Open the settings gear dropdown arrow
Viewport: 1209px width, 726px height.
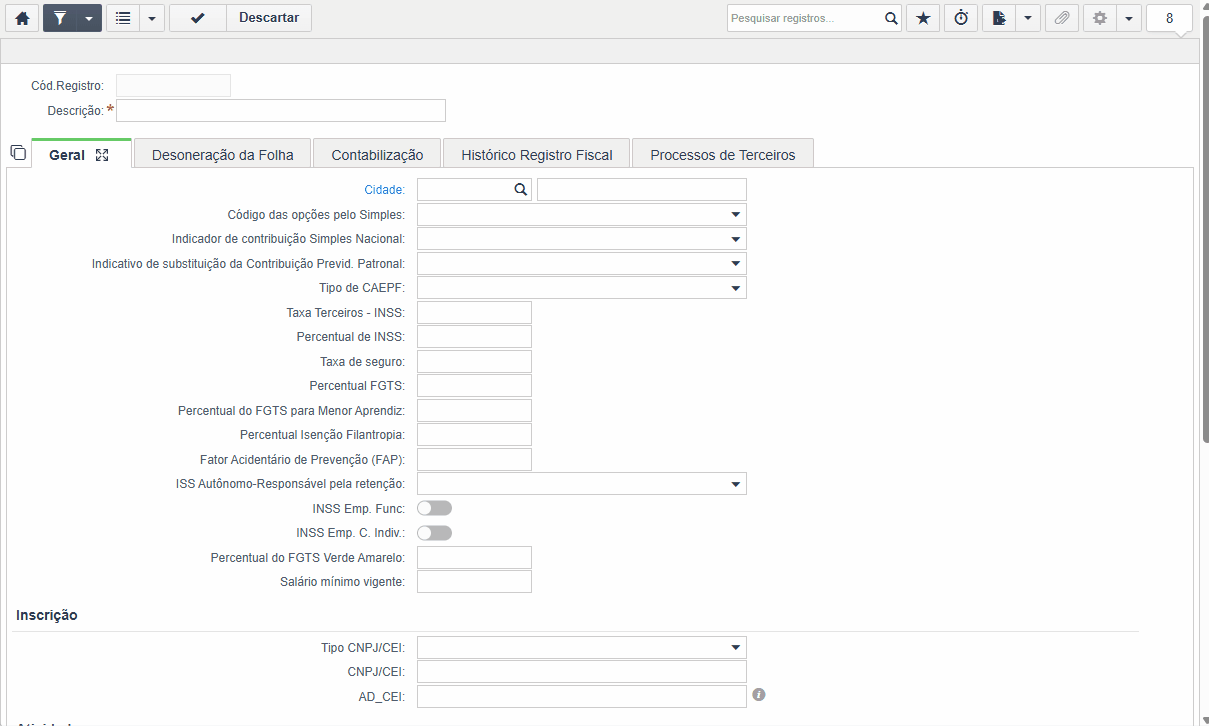pyautogui.click(x=1129, y=18)
